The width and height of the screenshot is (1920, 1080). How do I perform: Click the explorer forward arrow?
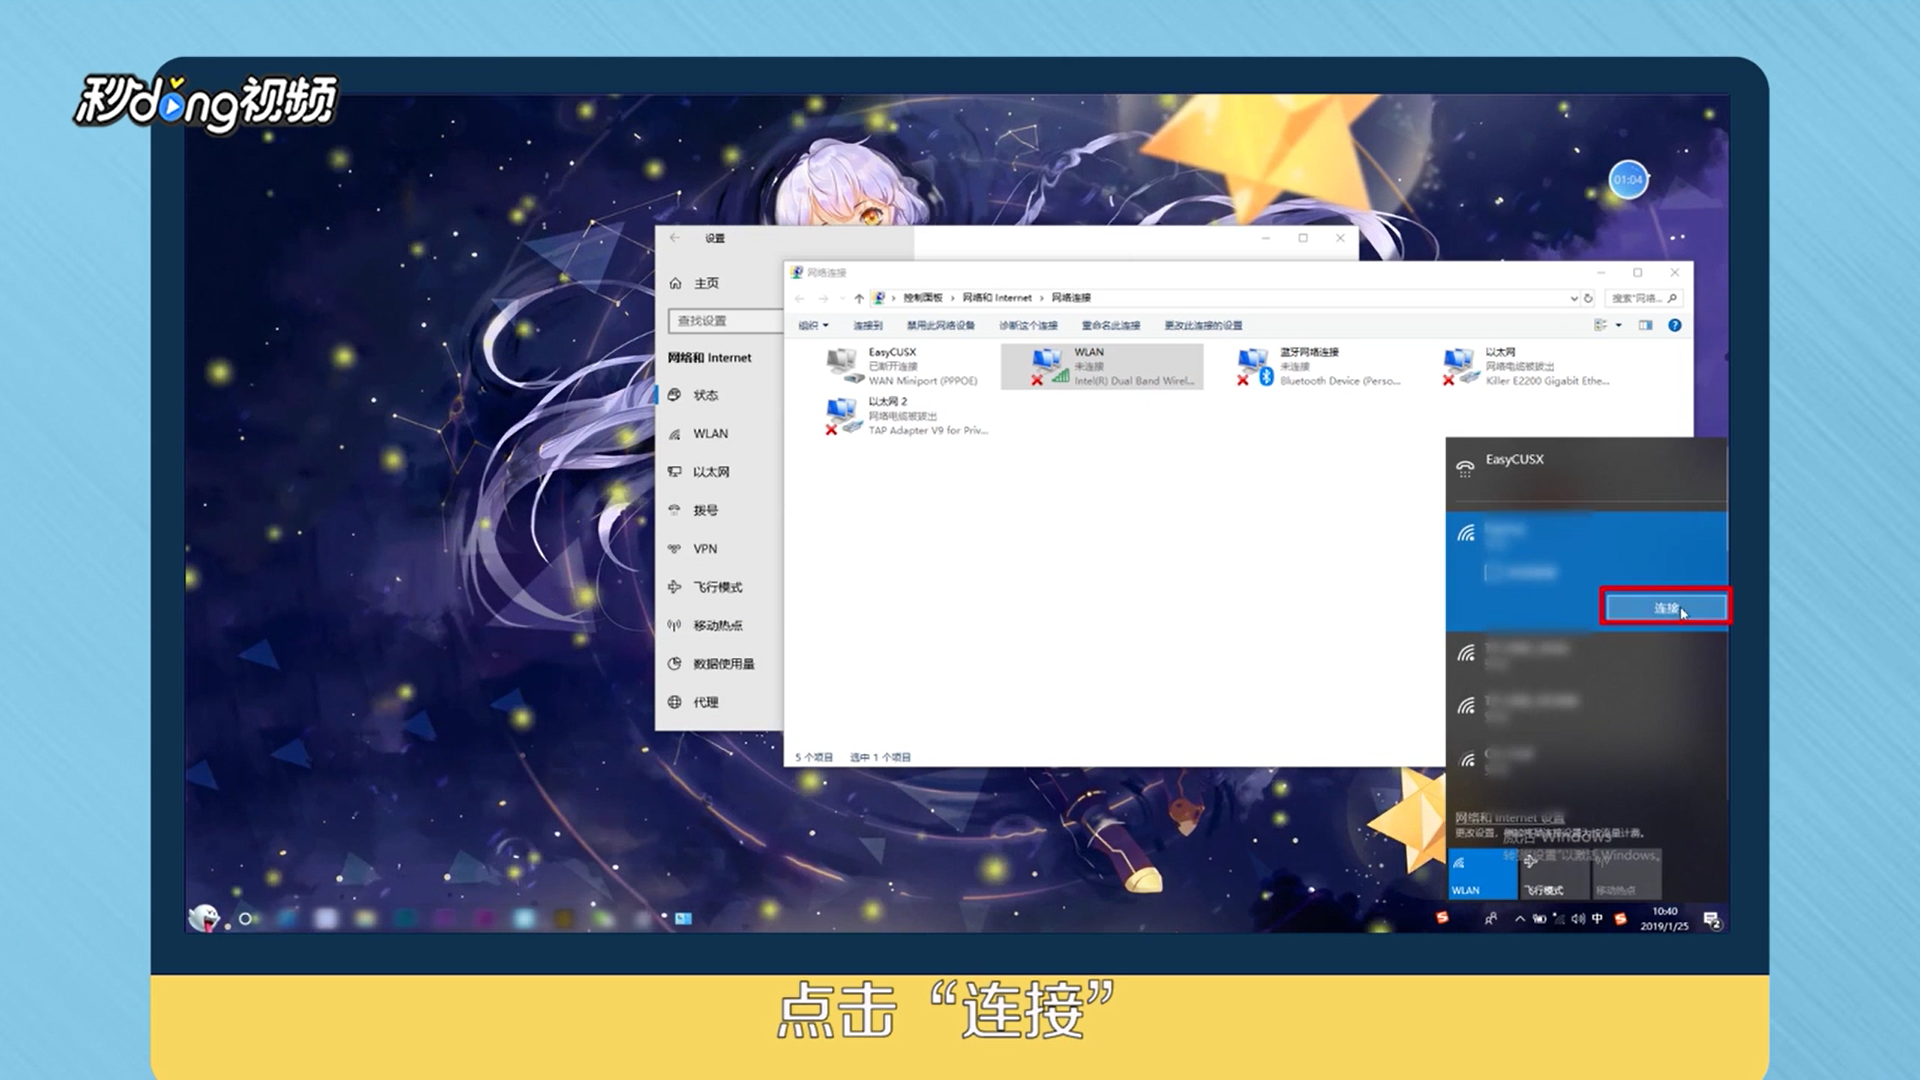823,298
